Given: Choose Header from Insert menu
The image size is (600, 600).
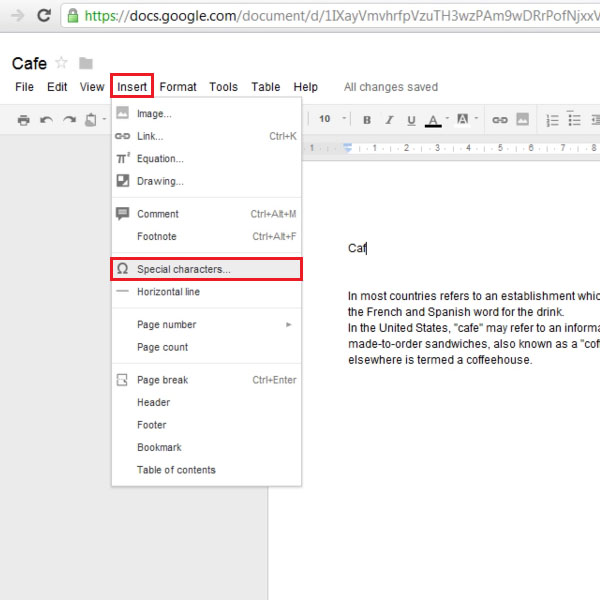Looking at the screenshot, I should point(207,402).
